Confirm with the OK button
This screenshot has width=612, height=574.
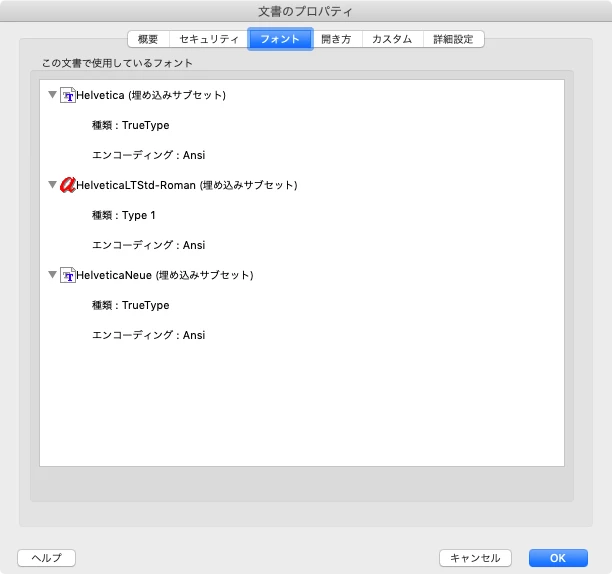[x=558, y=558]
